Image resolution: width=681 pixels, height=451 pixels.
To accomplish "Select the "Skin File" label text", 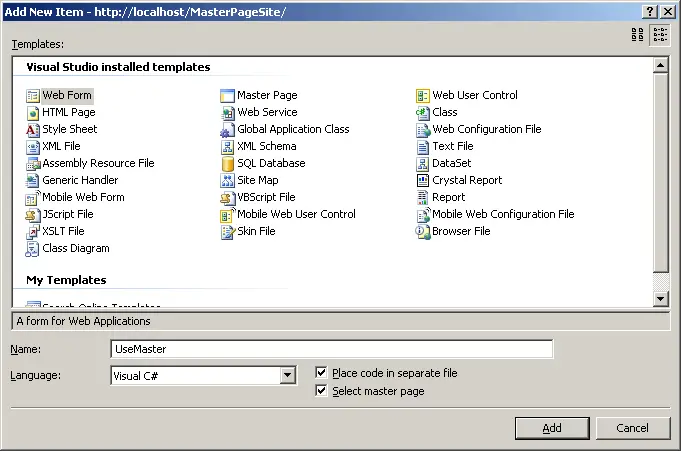I will 256,232.
